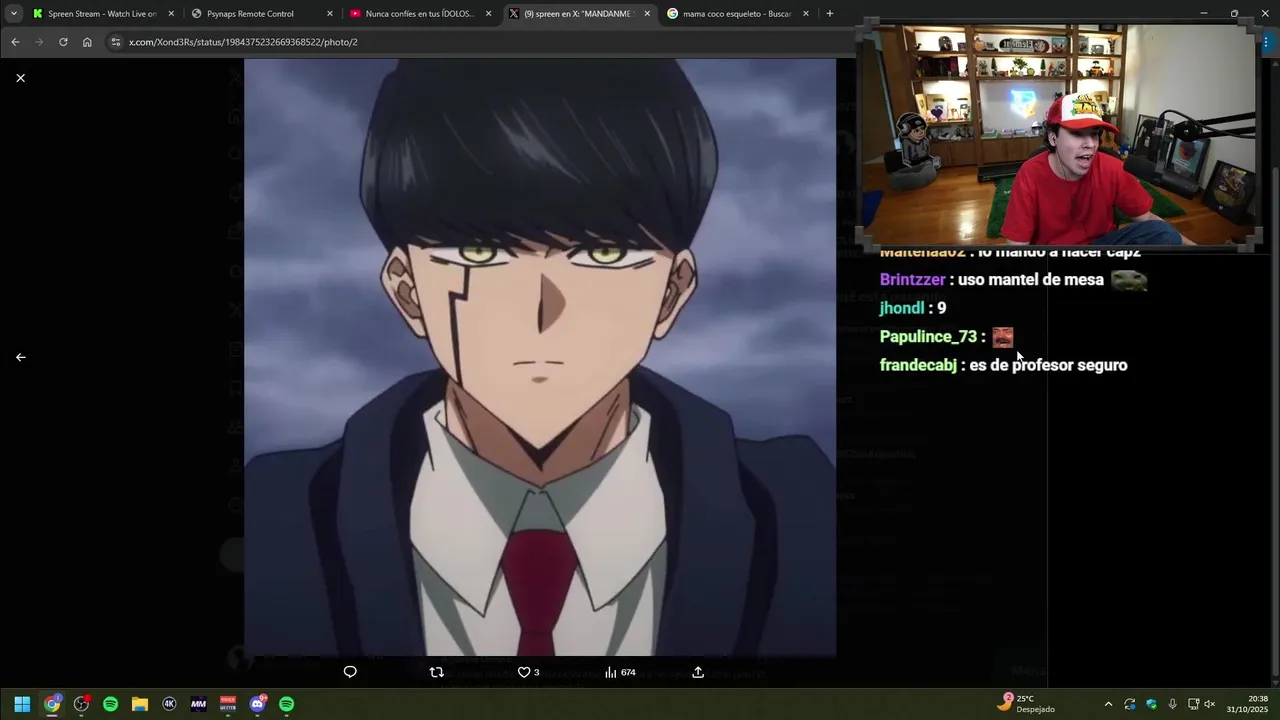Image resolution: width=1280 pixels, height=720 pixels.
Task: Click the microphone tray icon
Action: pos(1172,704)
